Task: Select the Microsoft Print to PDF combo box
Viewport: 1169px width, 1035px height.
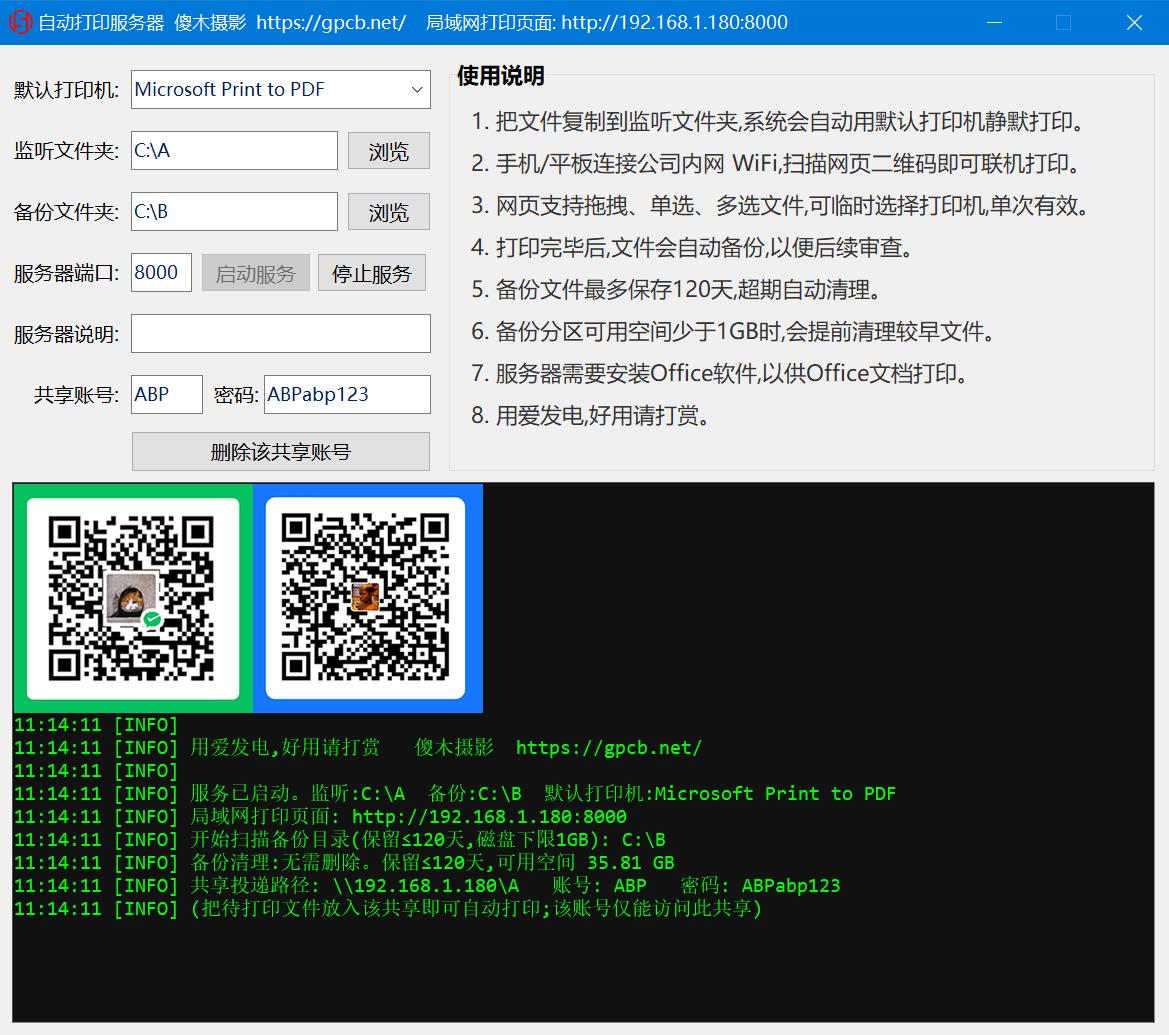Action: click(280, 89)
